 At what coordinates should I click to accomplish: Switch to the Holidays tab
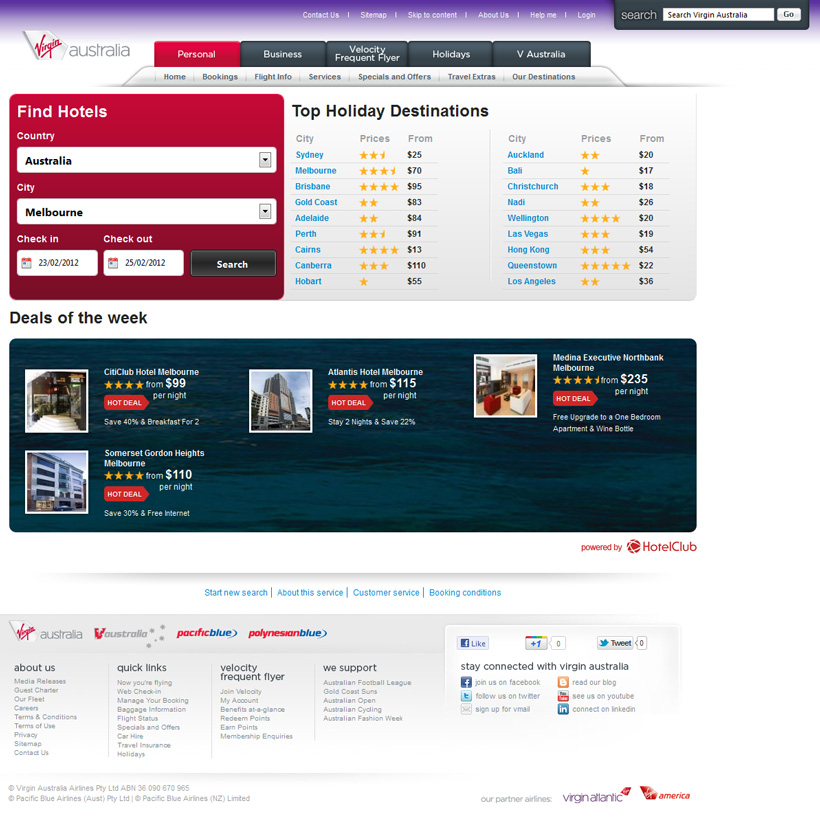(451, 54)
